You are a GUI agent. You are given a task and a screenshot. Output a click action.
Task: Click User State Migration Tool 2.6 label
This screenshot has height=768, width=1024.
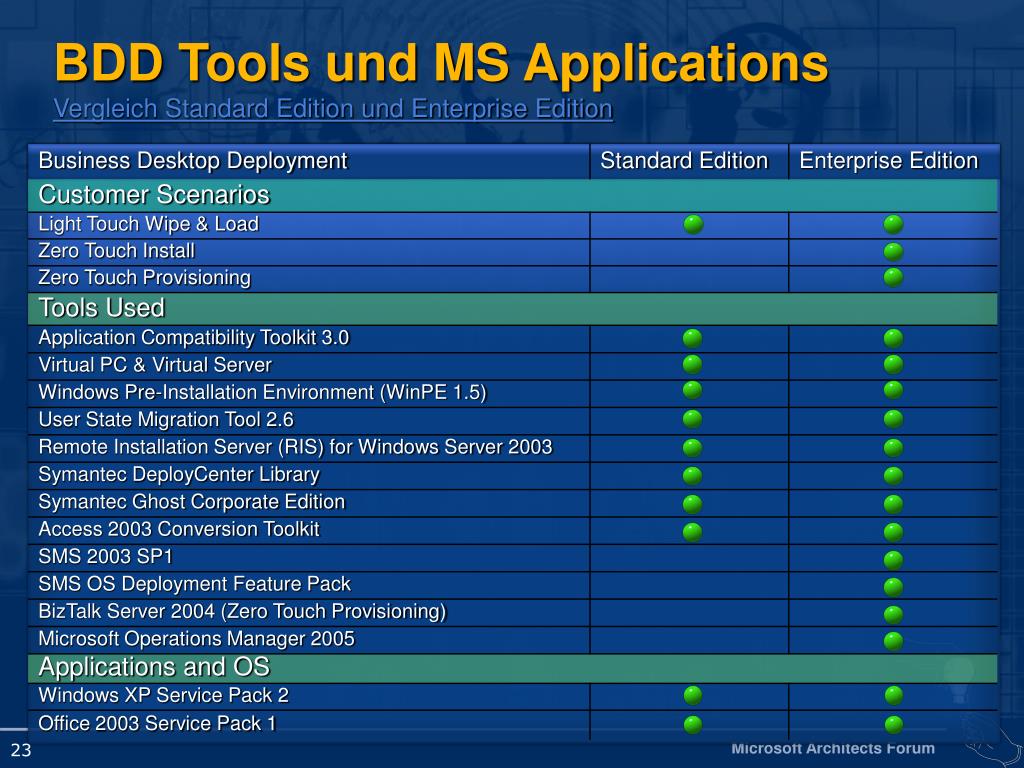167,419
